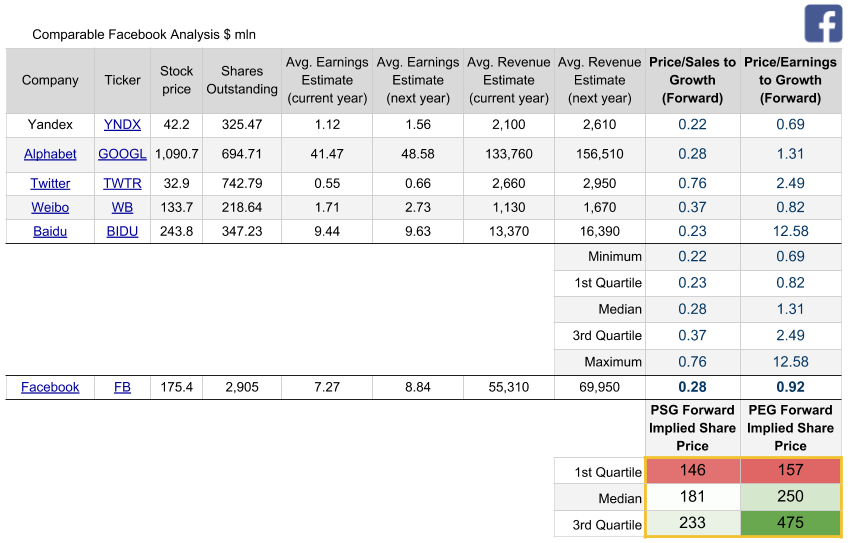
Task: Open the Alphabet company link
Action: click(50, 154)
